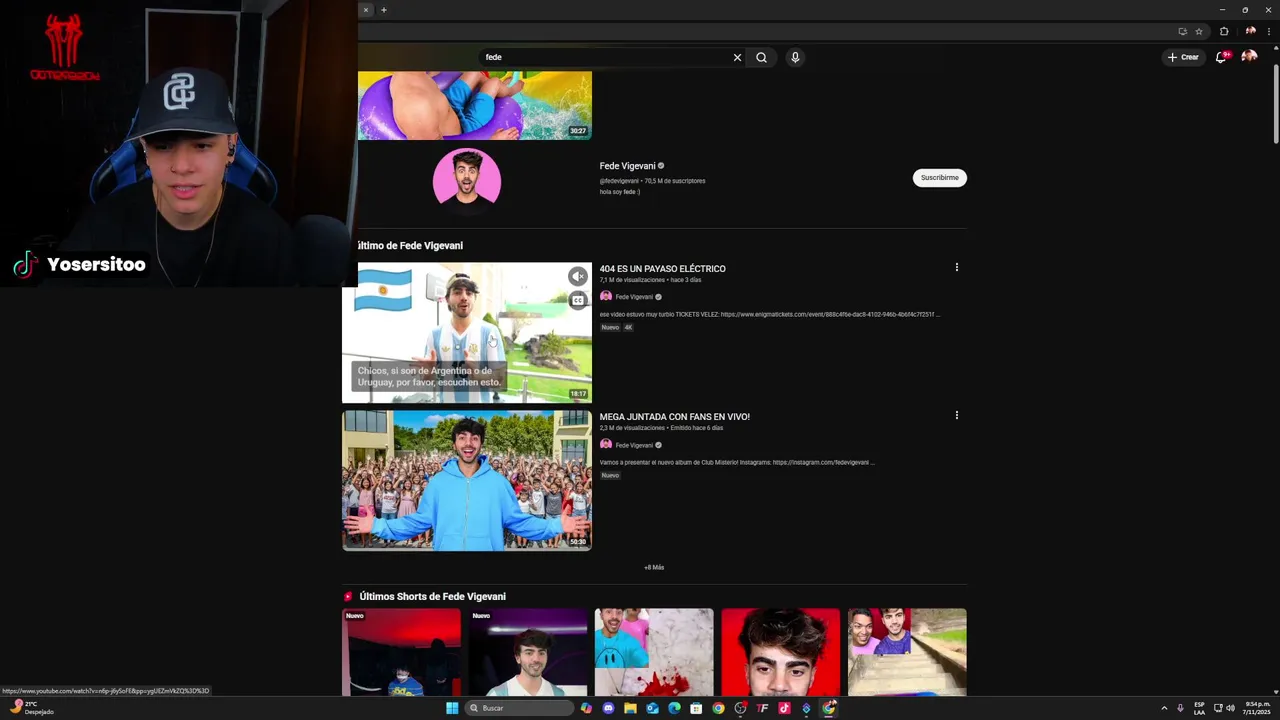
Task: Open TikTok from the taskbar
Action: click(784, 708)
